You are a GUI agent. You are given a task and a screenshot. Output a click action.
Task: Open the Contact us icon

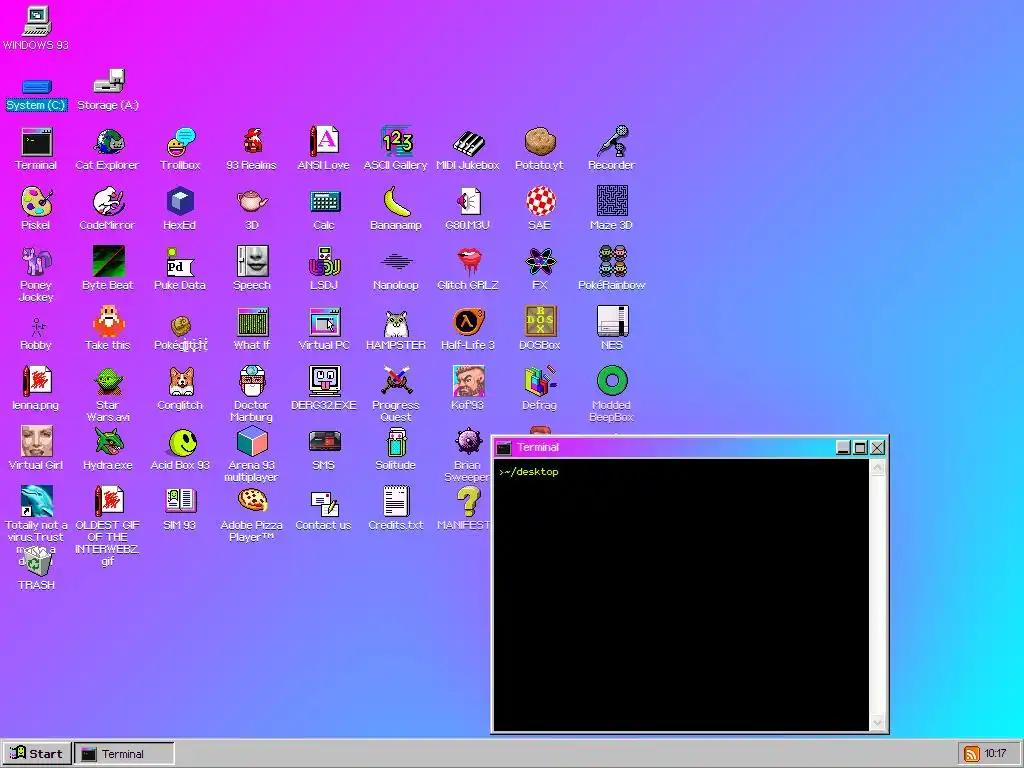tap(324, 502)
